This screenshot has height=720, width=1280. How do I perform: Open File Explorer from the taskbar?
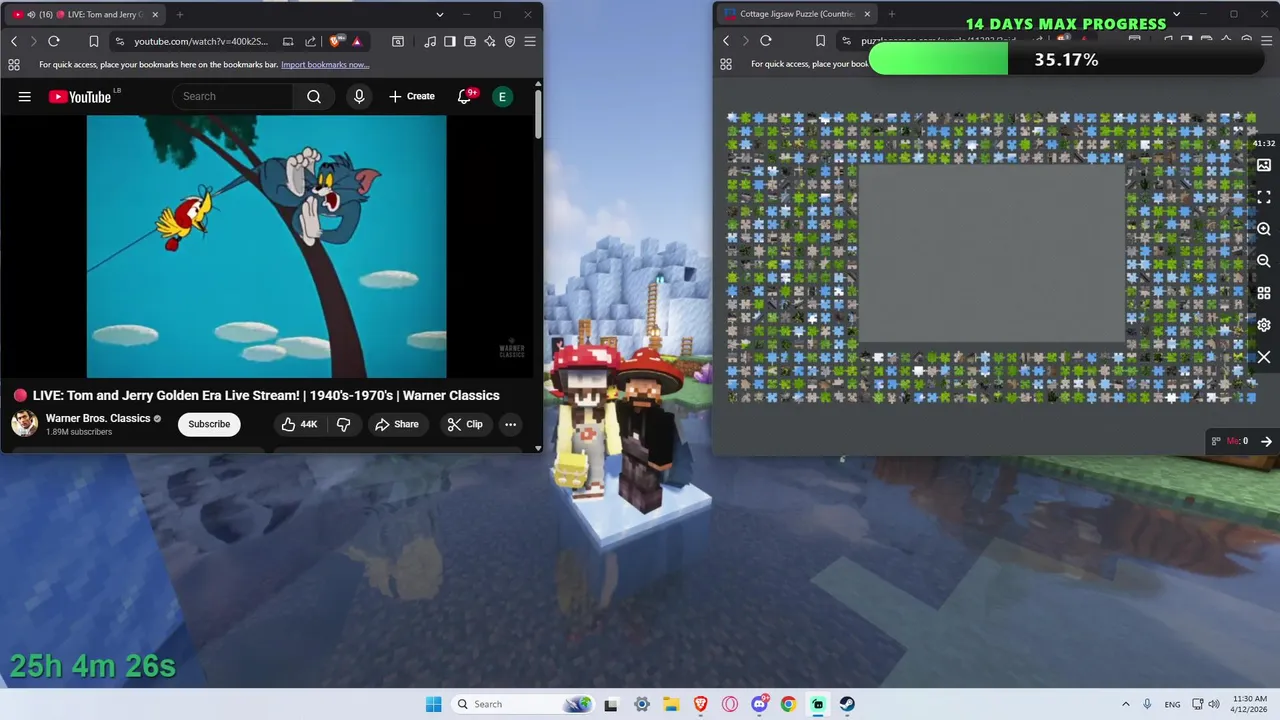pyautogui.click(x=671, y=704)
